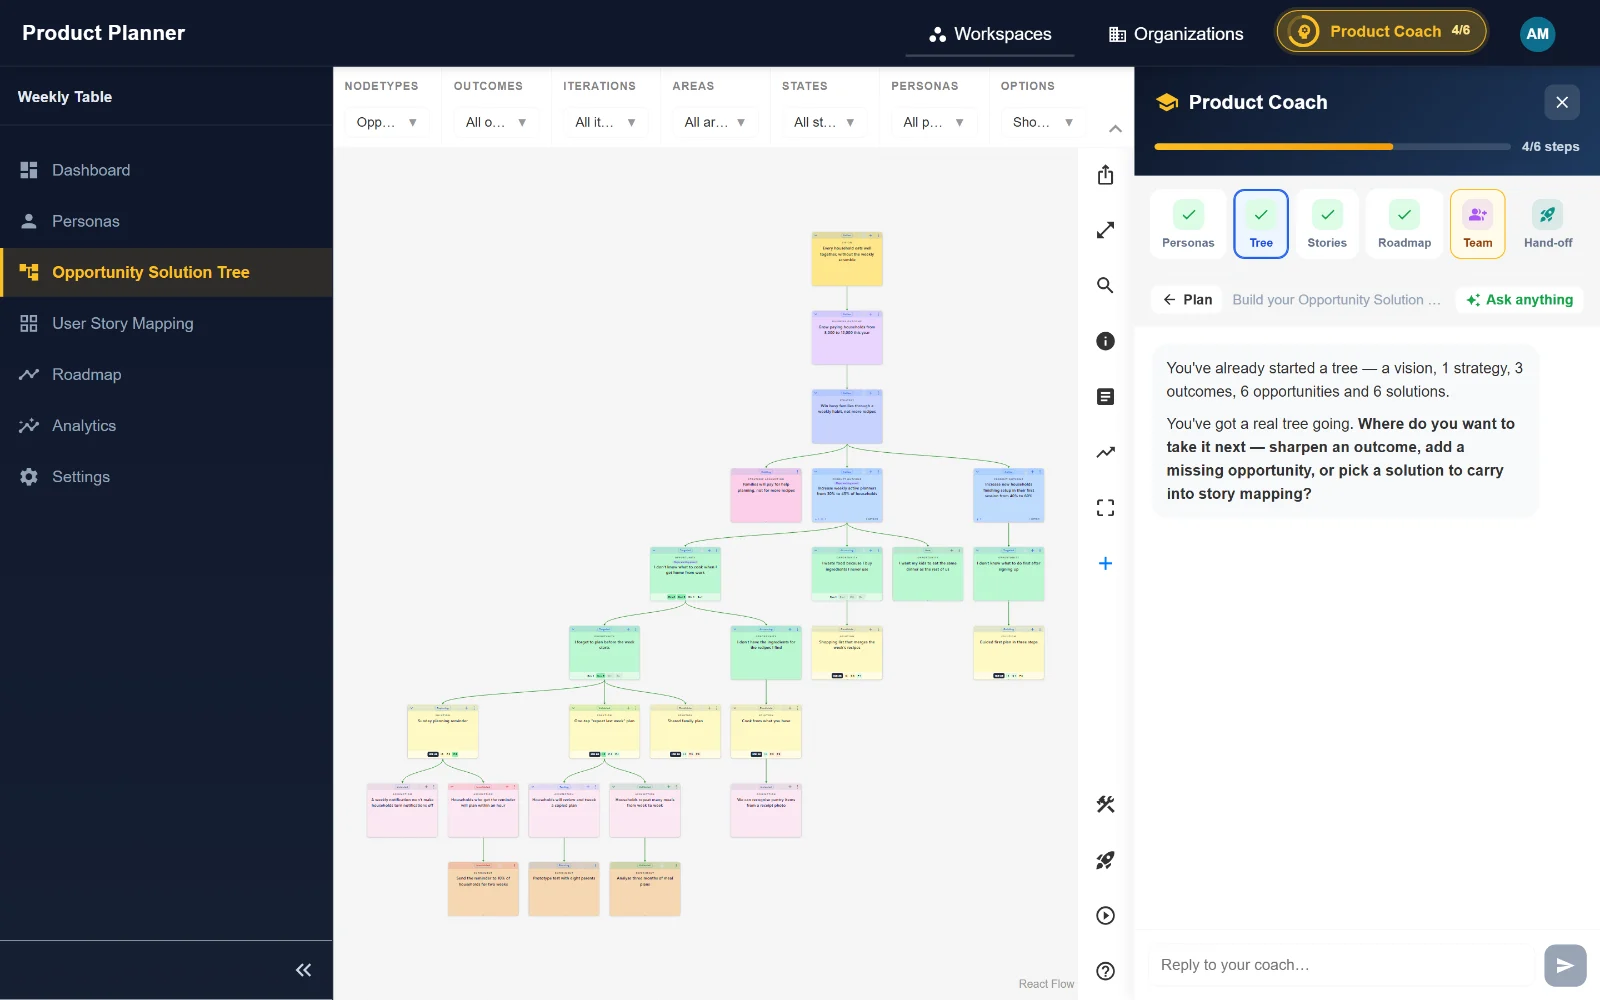Open the Iterations filter dropdown
The width and height of the screenshot is (1600, 1000).
tap(605, 122)
